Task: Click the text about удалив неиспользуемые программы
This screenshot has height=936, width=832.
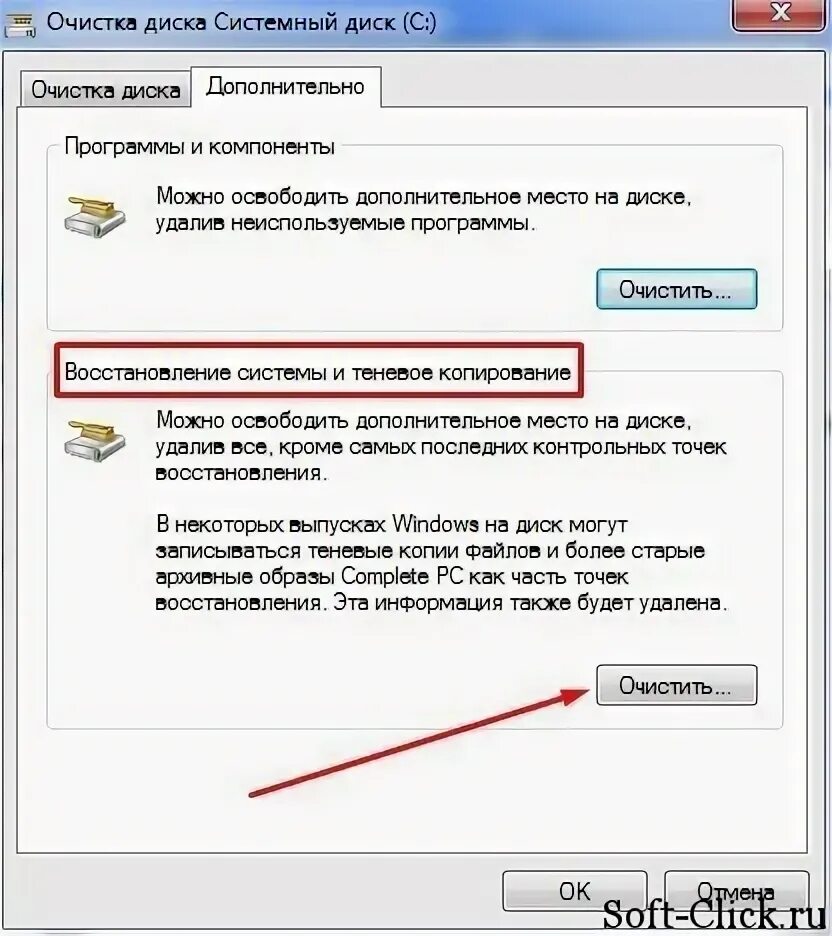Action: coord(346,223)
